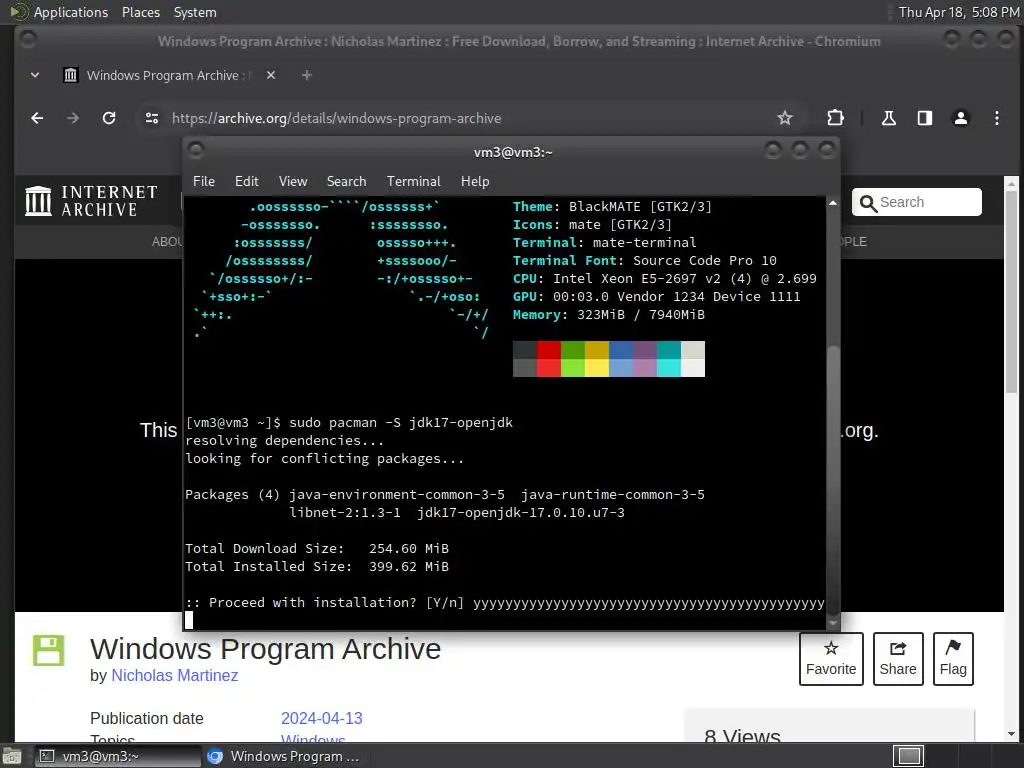Viewport: 1024px width, 768px height.
Task: Open Nicholas Martinez author link
Action: [x=174, y=675]
